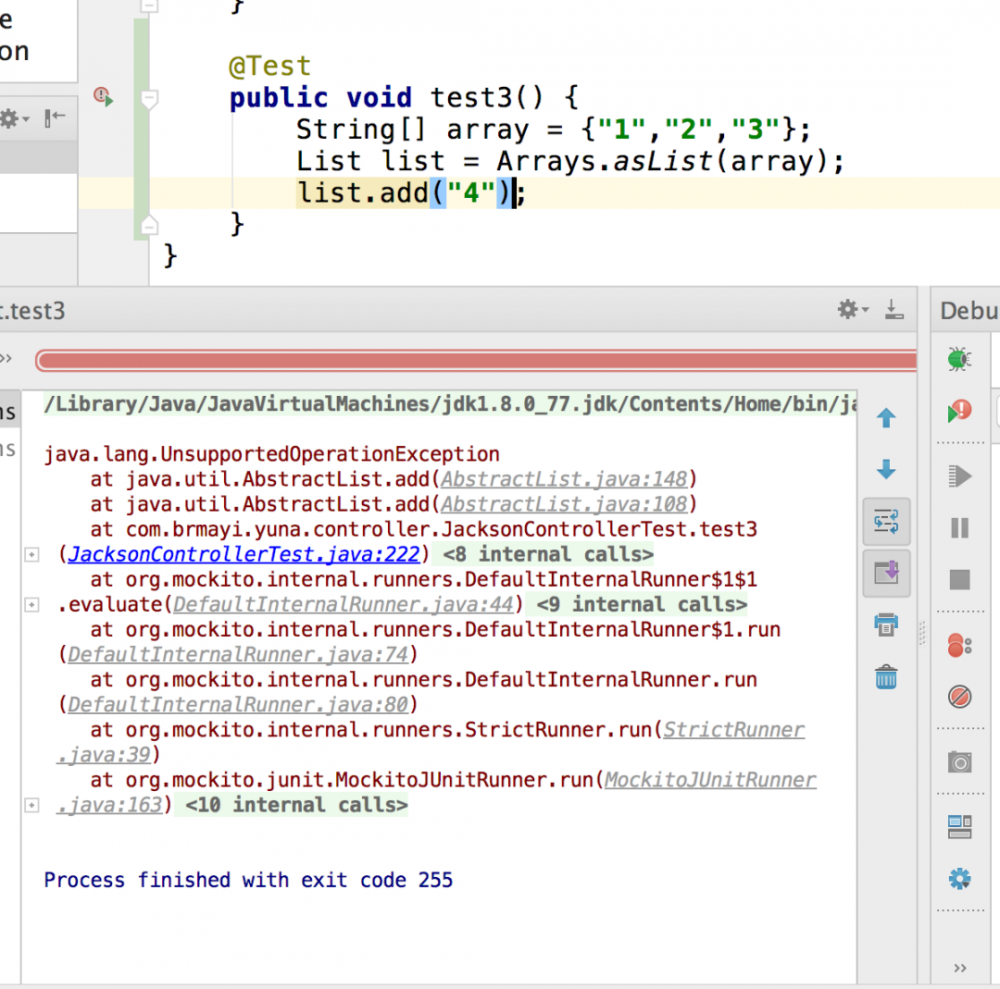The width and height of the screenshot is (1000, 989).
Task: Click the plus expander beside .evaluate line
Action: coord(31,604)
